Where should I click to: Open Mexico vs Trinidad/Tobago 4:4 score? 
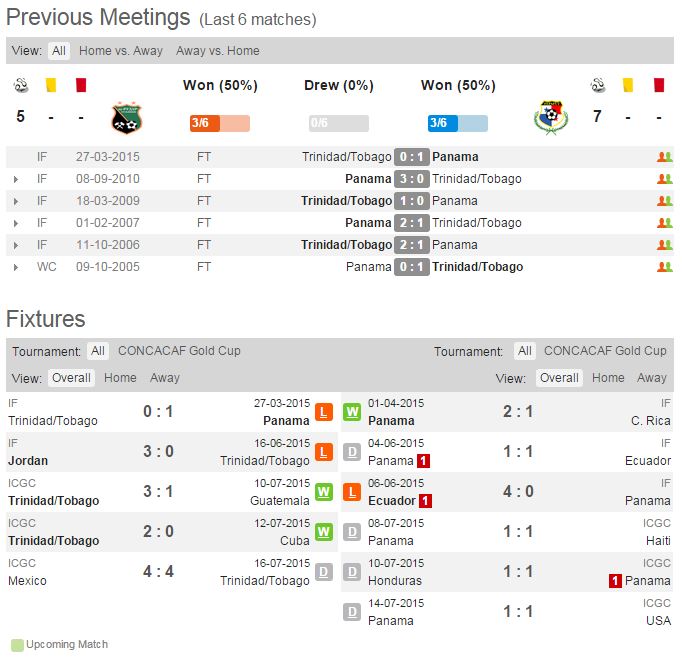click(159, 572)
